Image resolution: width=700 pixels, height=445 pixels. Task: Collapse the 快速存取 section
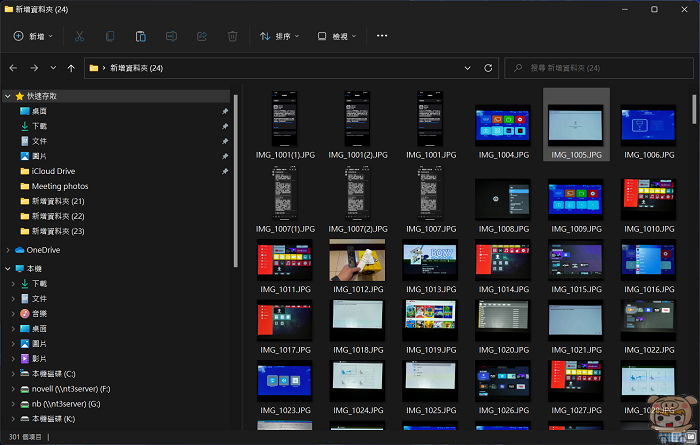(x=8, y=96)
